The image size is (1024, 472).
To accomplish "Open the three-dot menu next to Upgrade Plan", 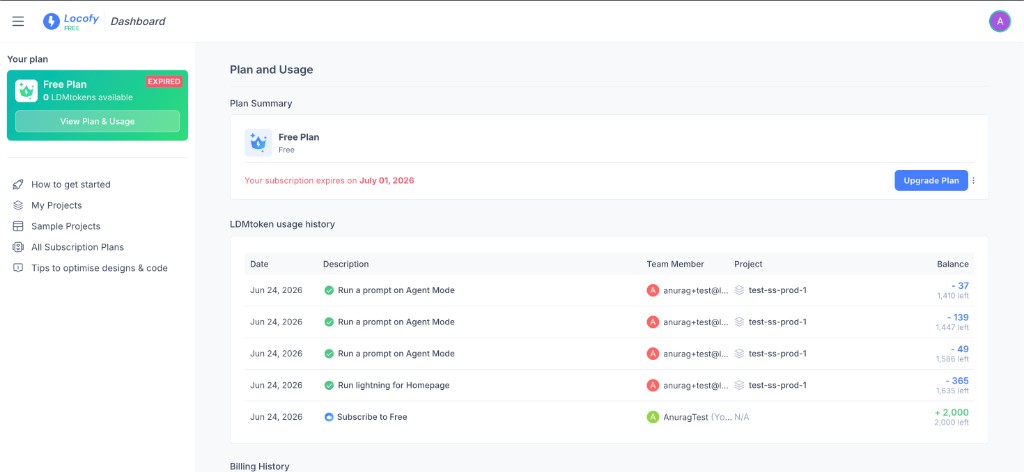I will (x=973, y=180).
